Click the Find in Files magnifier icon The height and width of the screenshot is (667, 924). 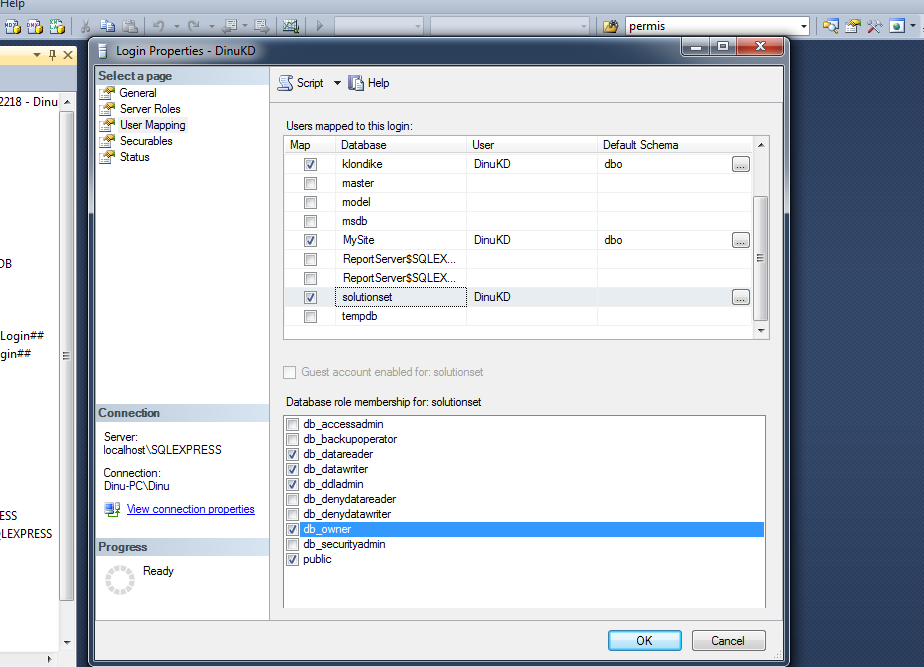pyautogui.click(x=830, y=25)
